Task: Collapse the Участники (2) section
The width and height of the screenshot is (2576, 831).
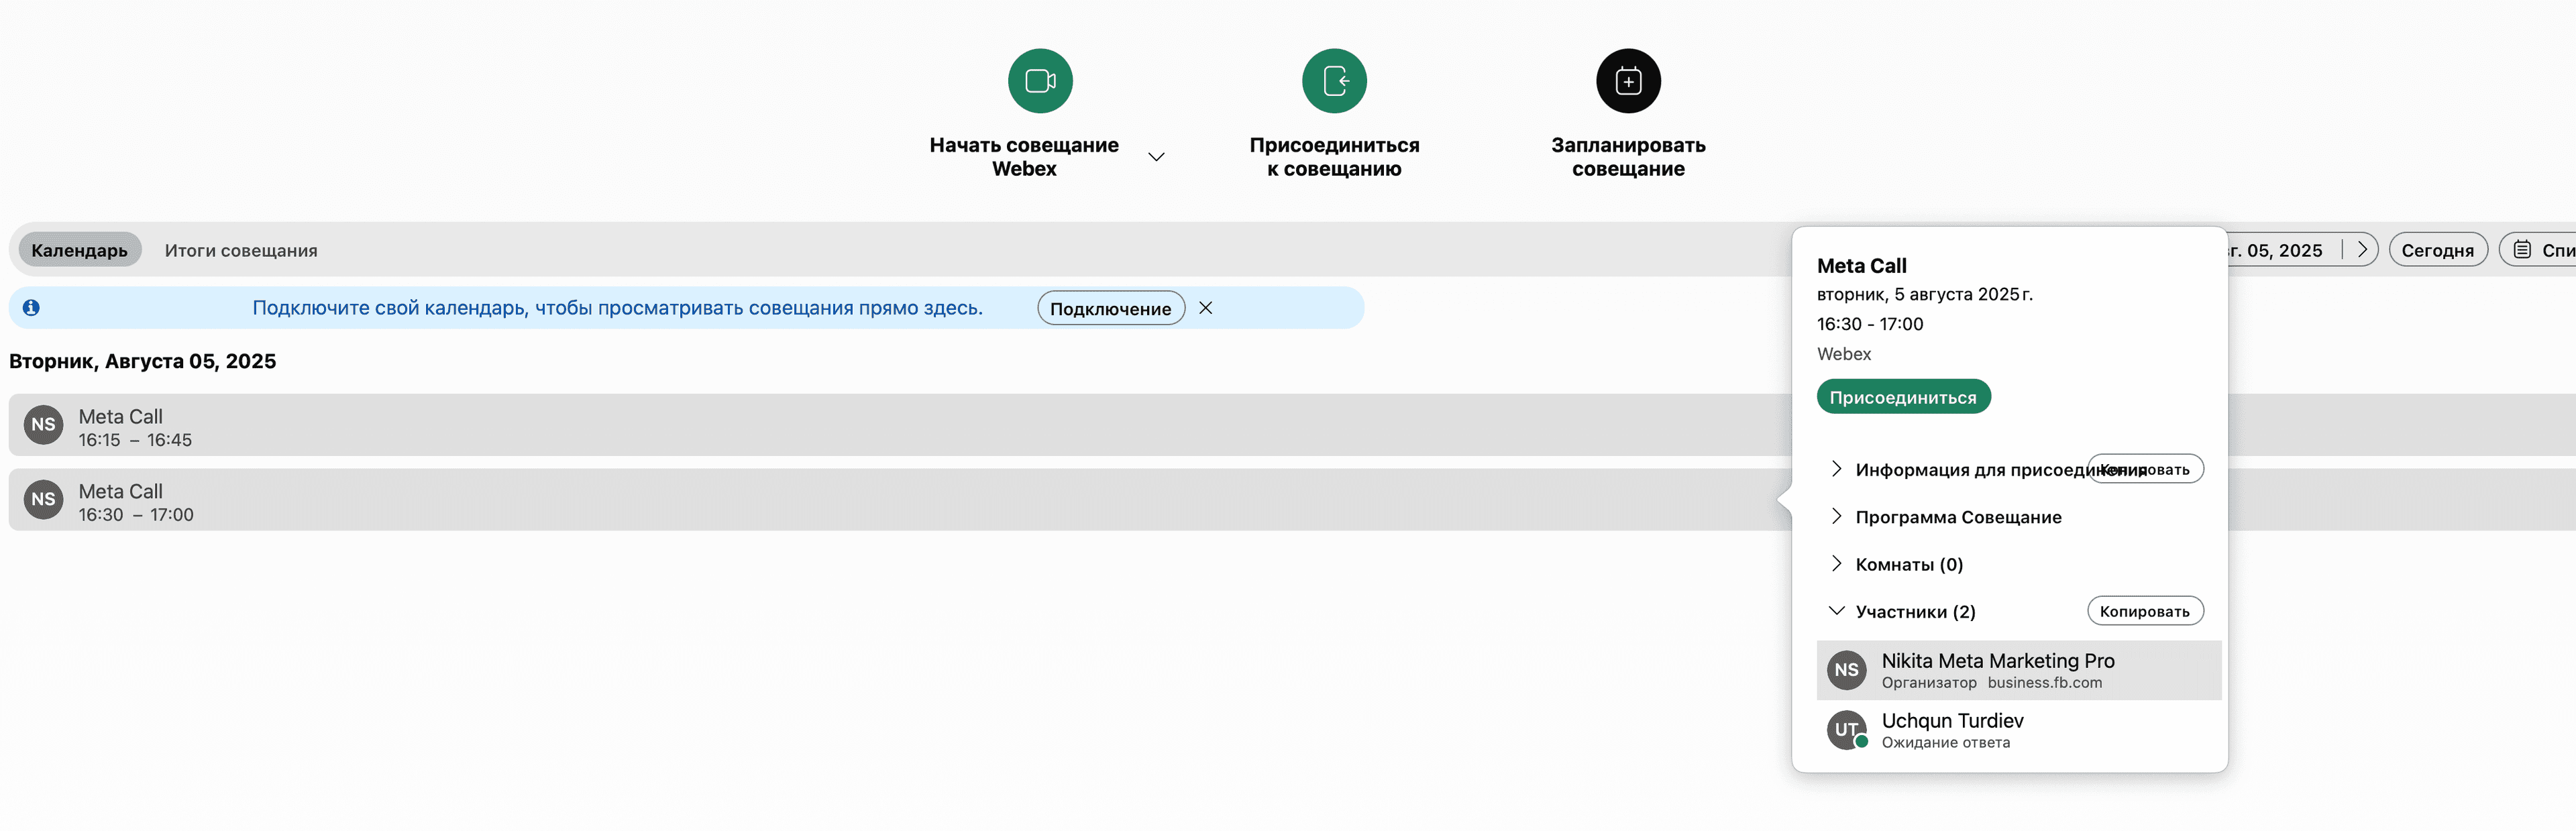Action: click(x=1836, y=611)
